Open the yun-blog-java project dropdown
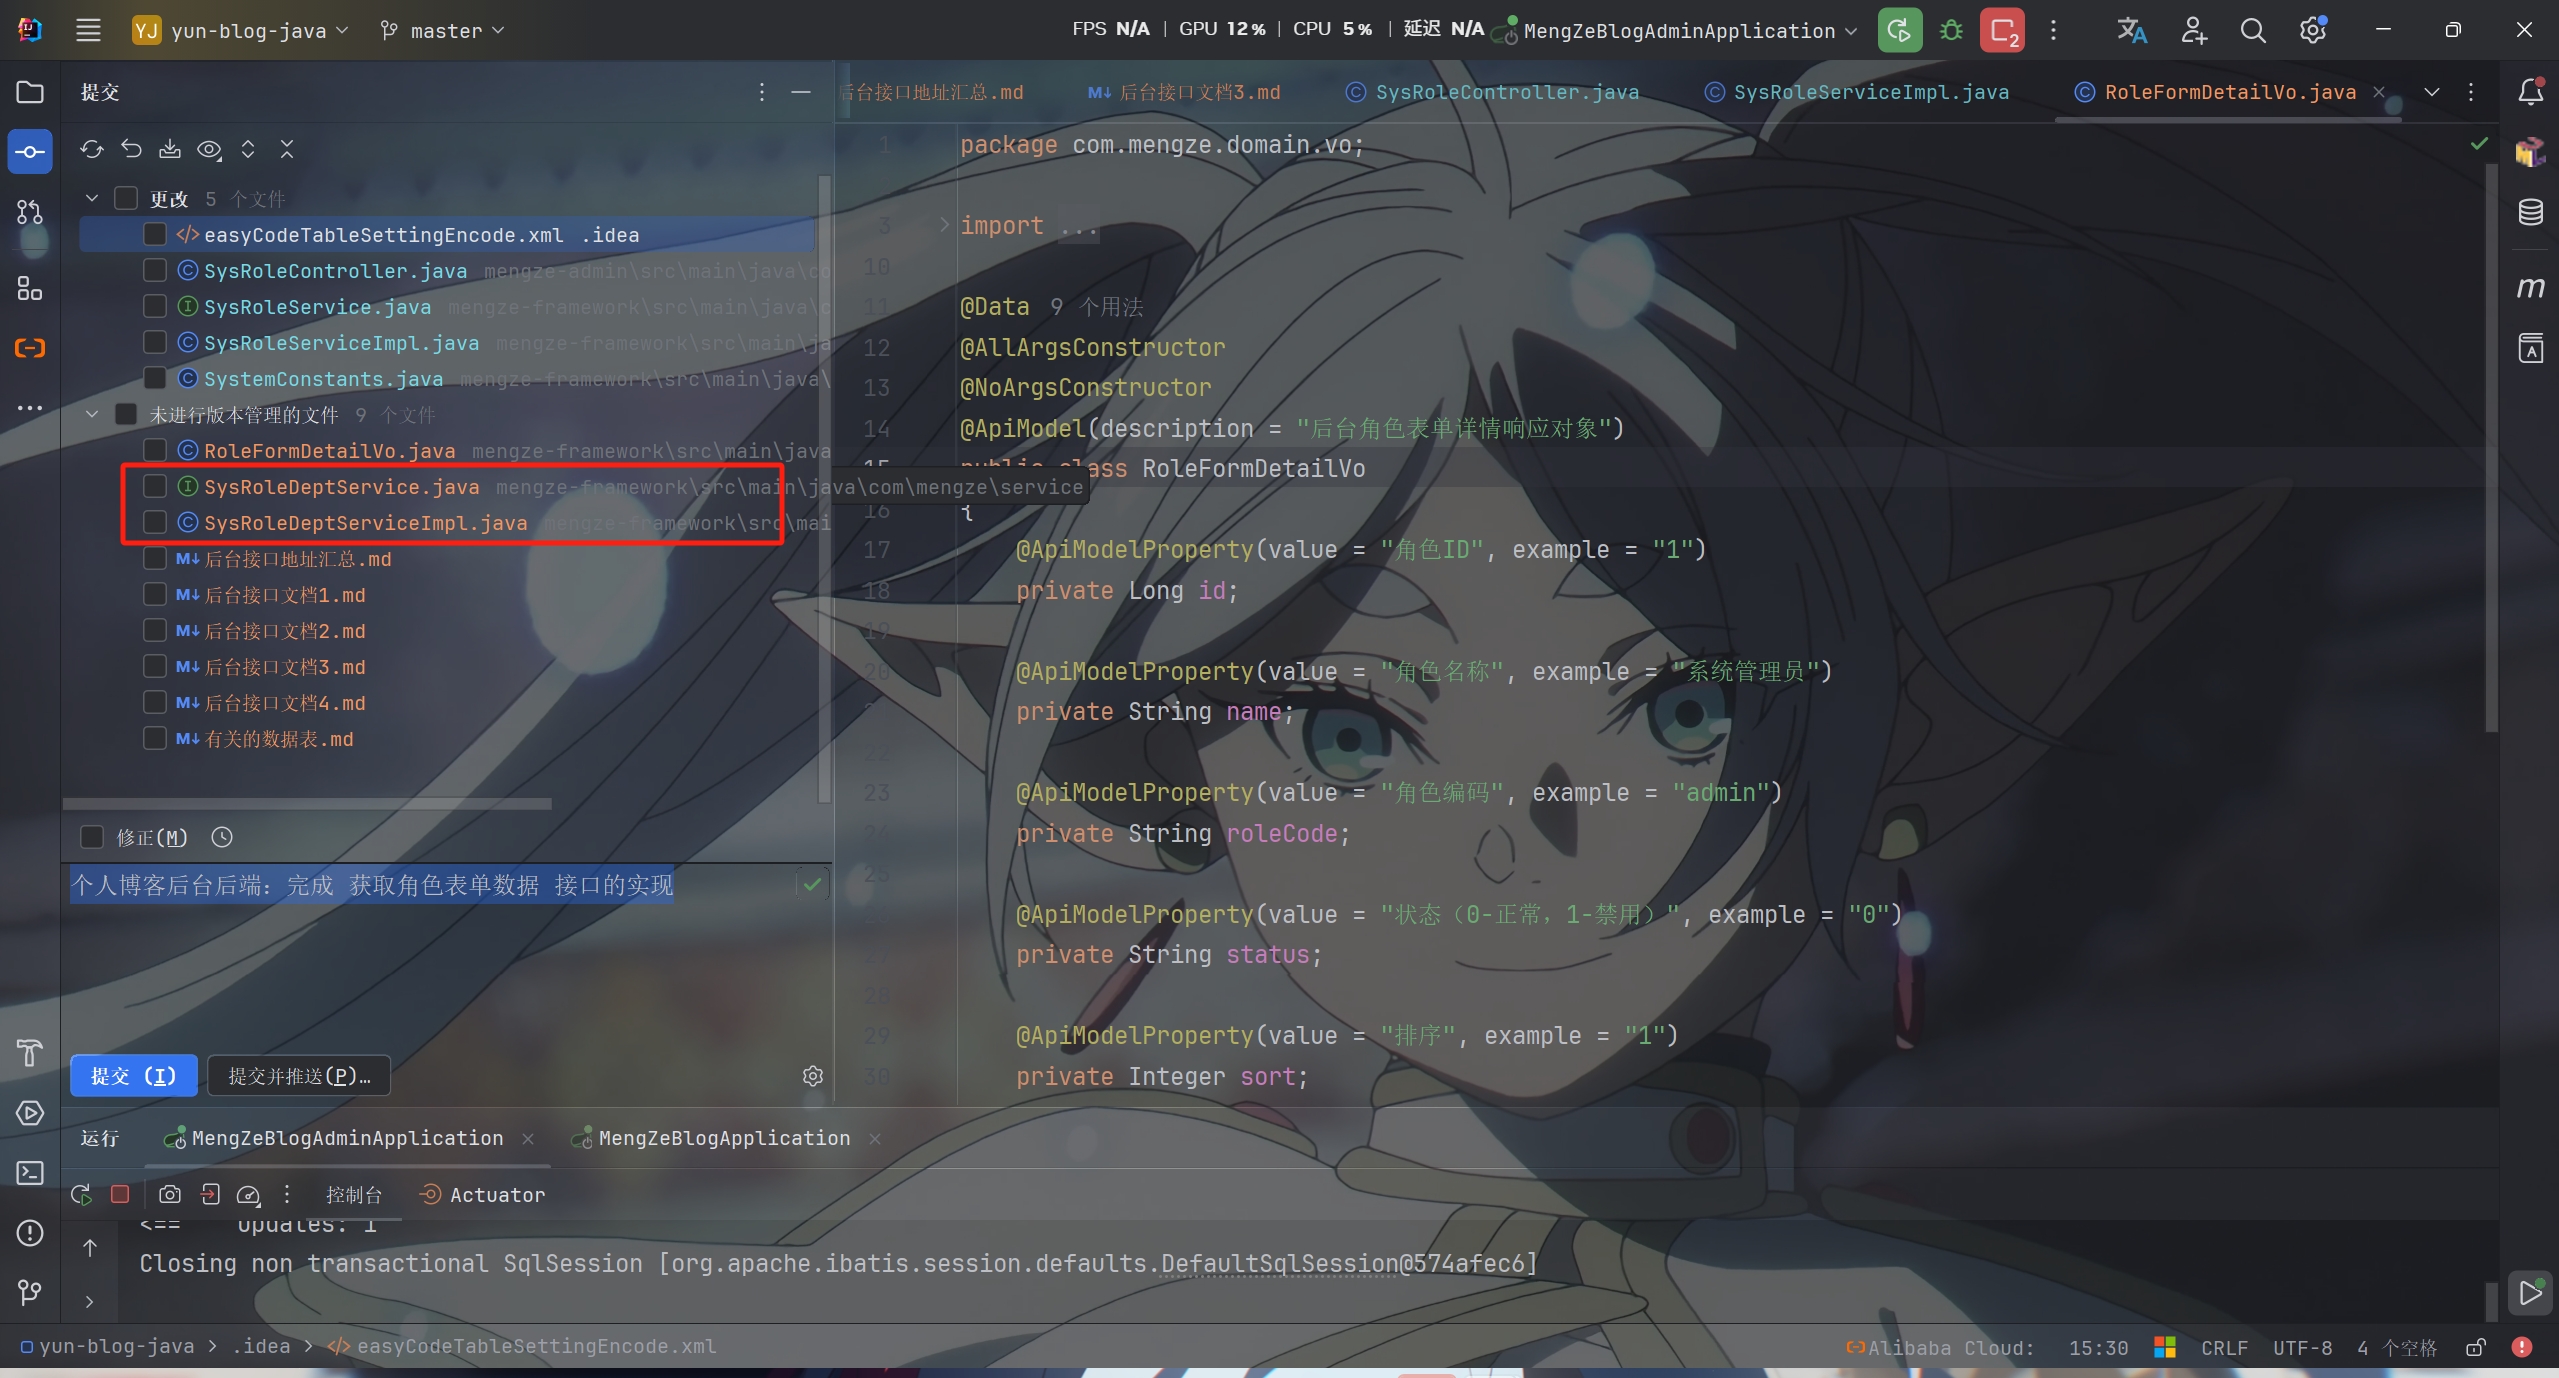The image size is (2559, 1378). click(241, 31)
